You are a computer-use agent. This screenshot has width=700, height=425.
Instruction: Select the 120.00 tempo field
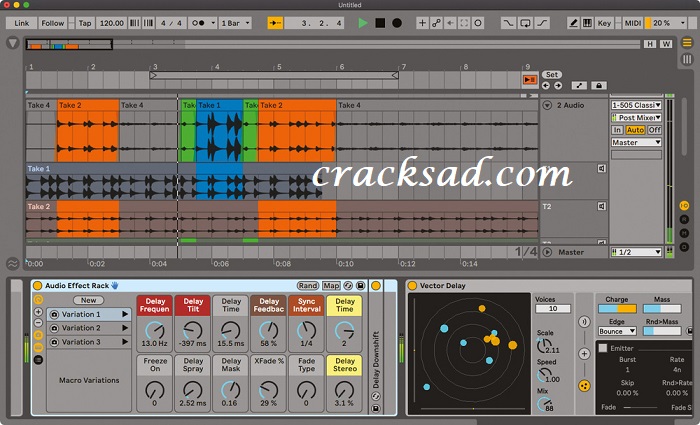(112, 23)
